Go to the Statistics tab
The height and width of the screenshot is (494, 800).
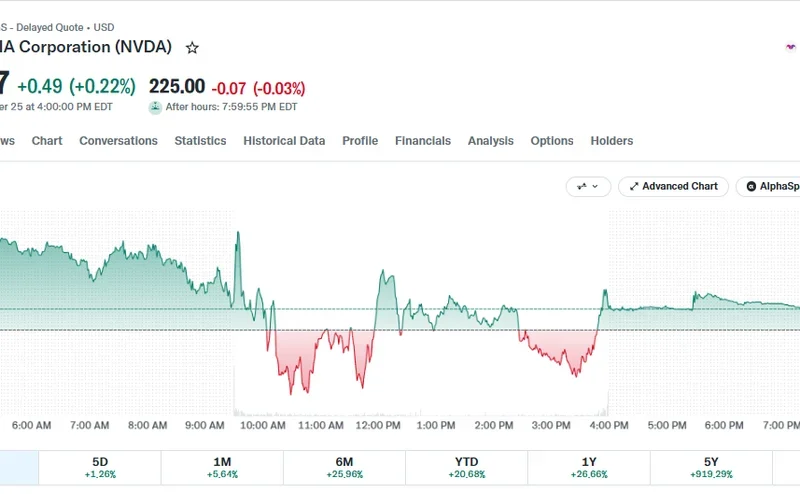coord(201,141)
